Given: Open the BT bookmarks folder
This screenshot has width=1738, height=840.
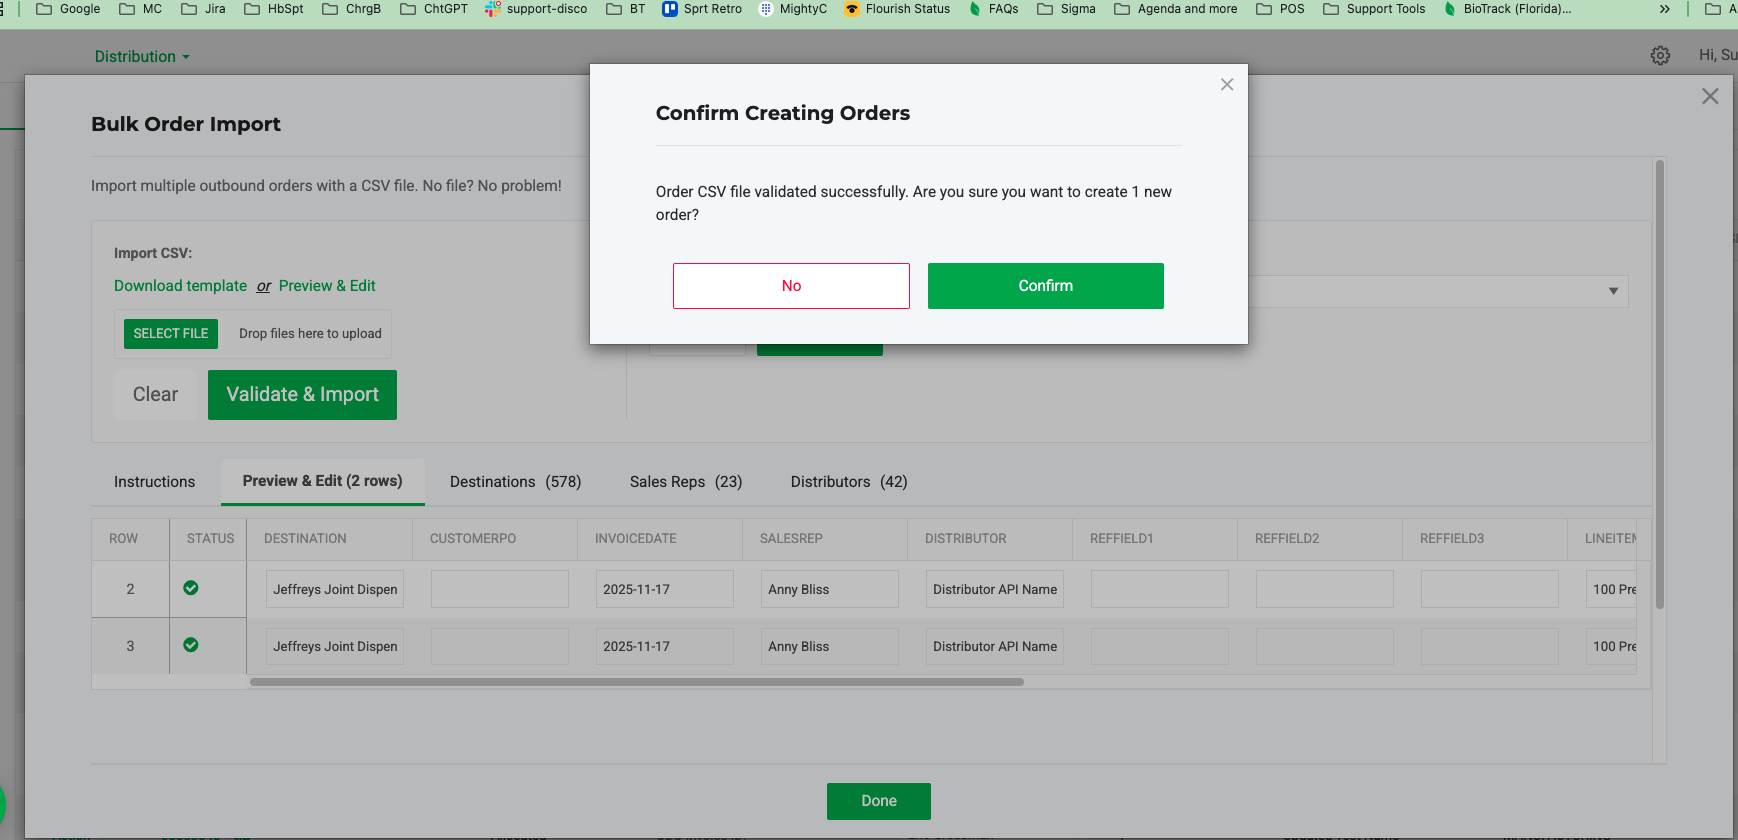Looking at the screenshot, I should 625,9.
